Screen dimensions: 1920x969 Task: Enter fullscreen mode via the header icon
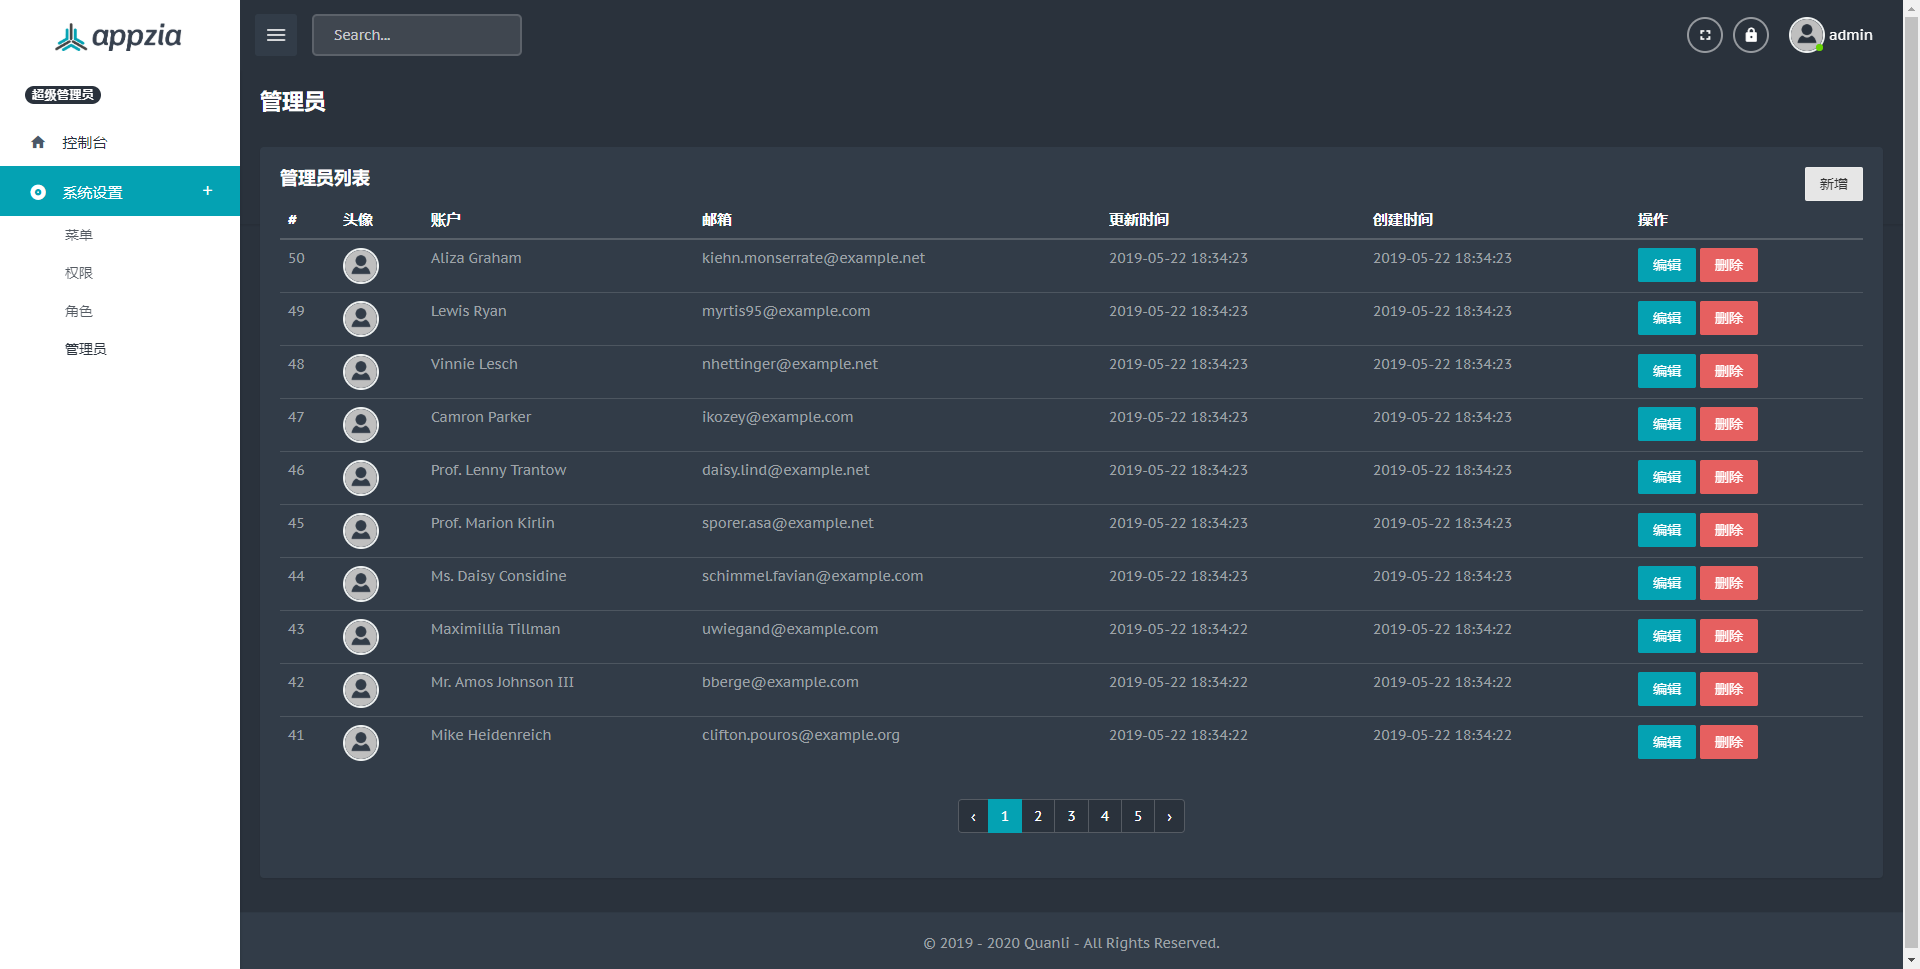click(1705, 35)
